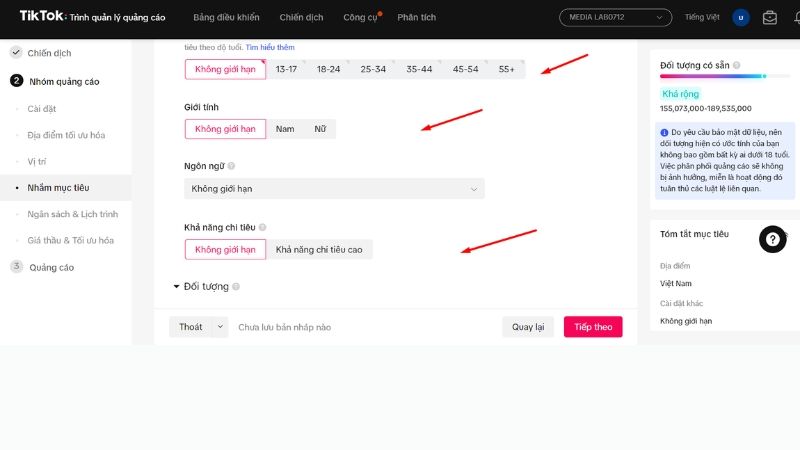Open the Ngôn ngữ language dropdown
Image resolution: width=800 pixels, height=450 pixels.
pos(334,189)
